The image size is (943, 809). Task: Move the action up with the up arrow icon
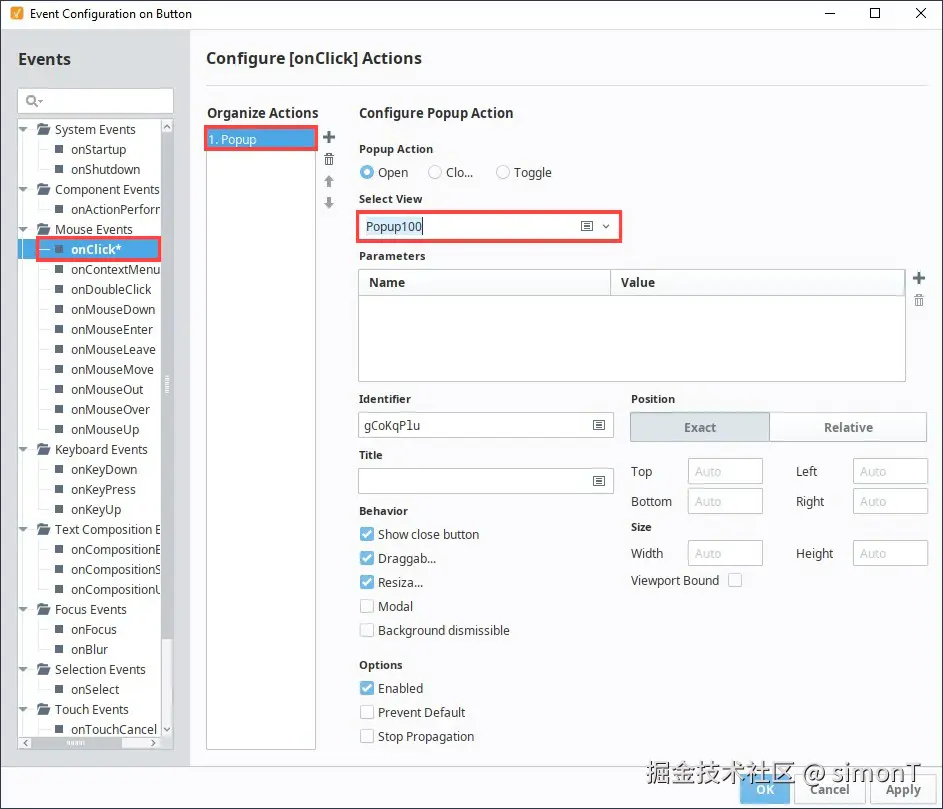329,181
